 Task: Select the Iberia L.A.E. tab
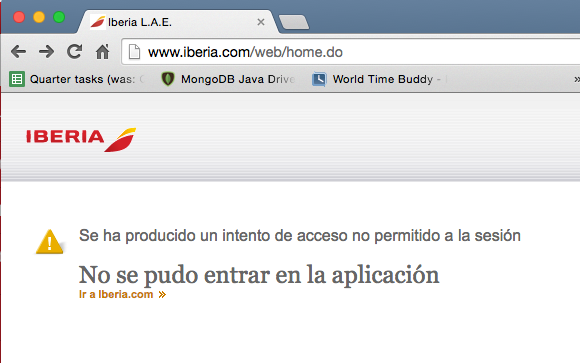click(x=178, y=22)
